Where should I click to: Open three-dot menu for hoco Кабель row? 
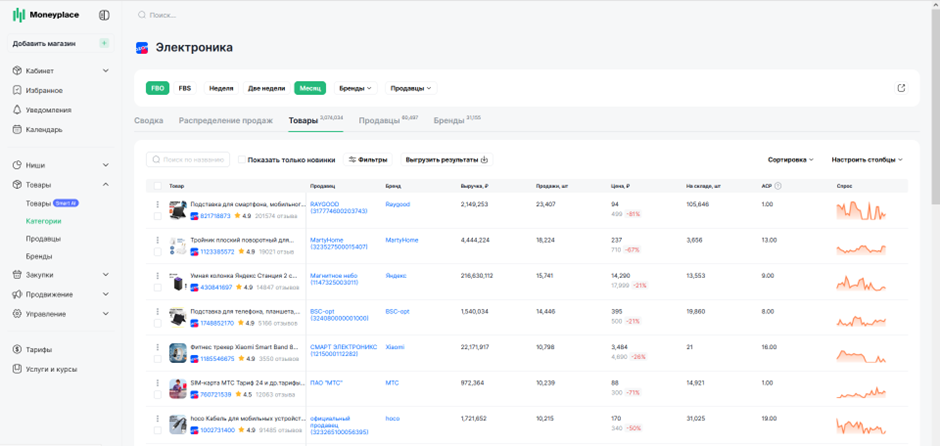coord(158,418)
